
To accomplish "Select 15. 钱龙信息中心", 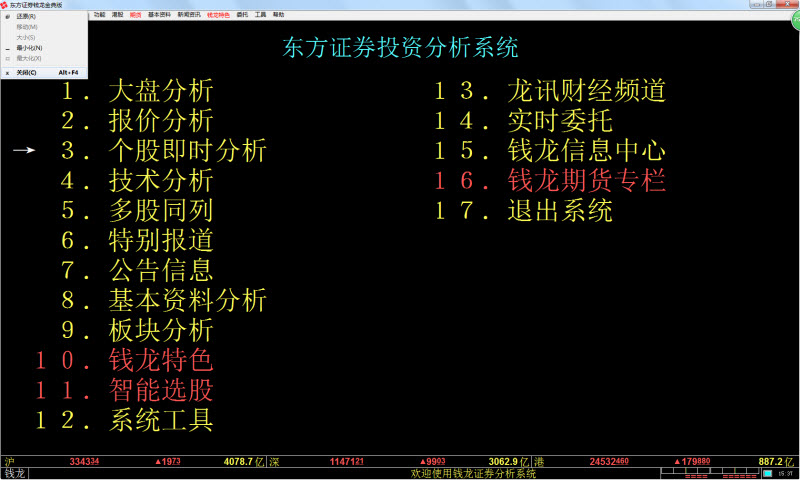I will [550, 150].
